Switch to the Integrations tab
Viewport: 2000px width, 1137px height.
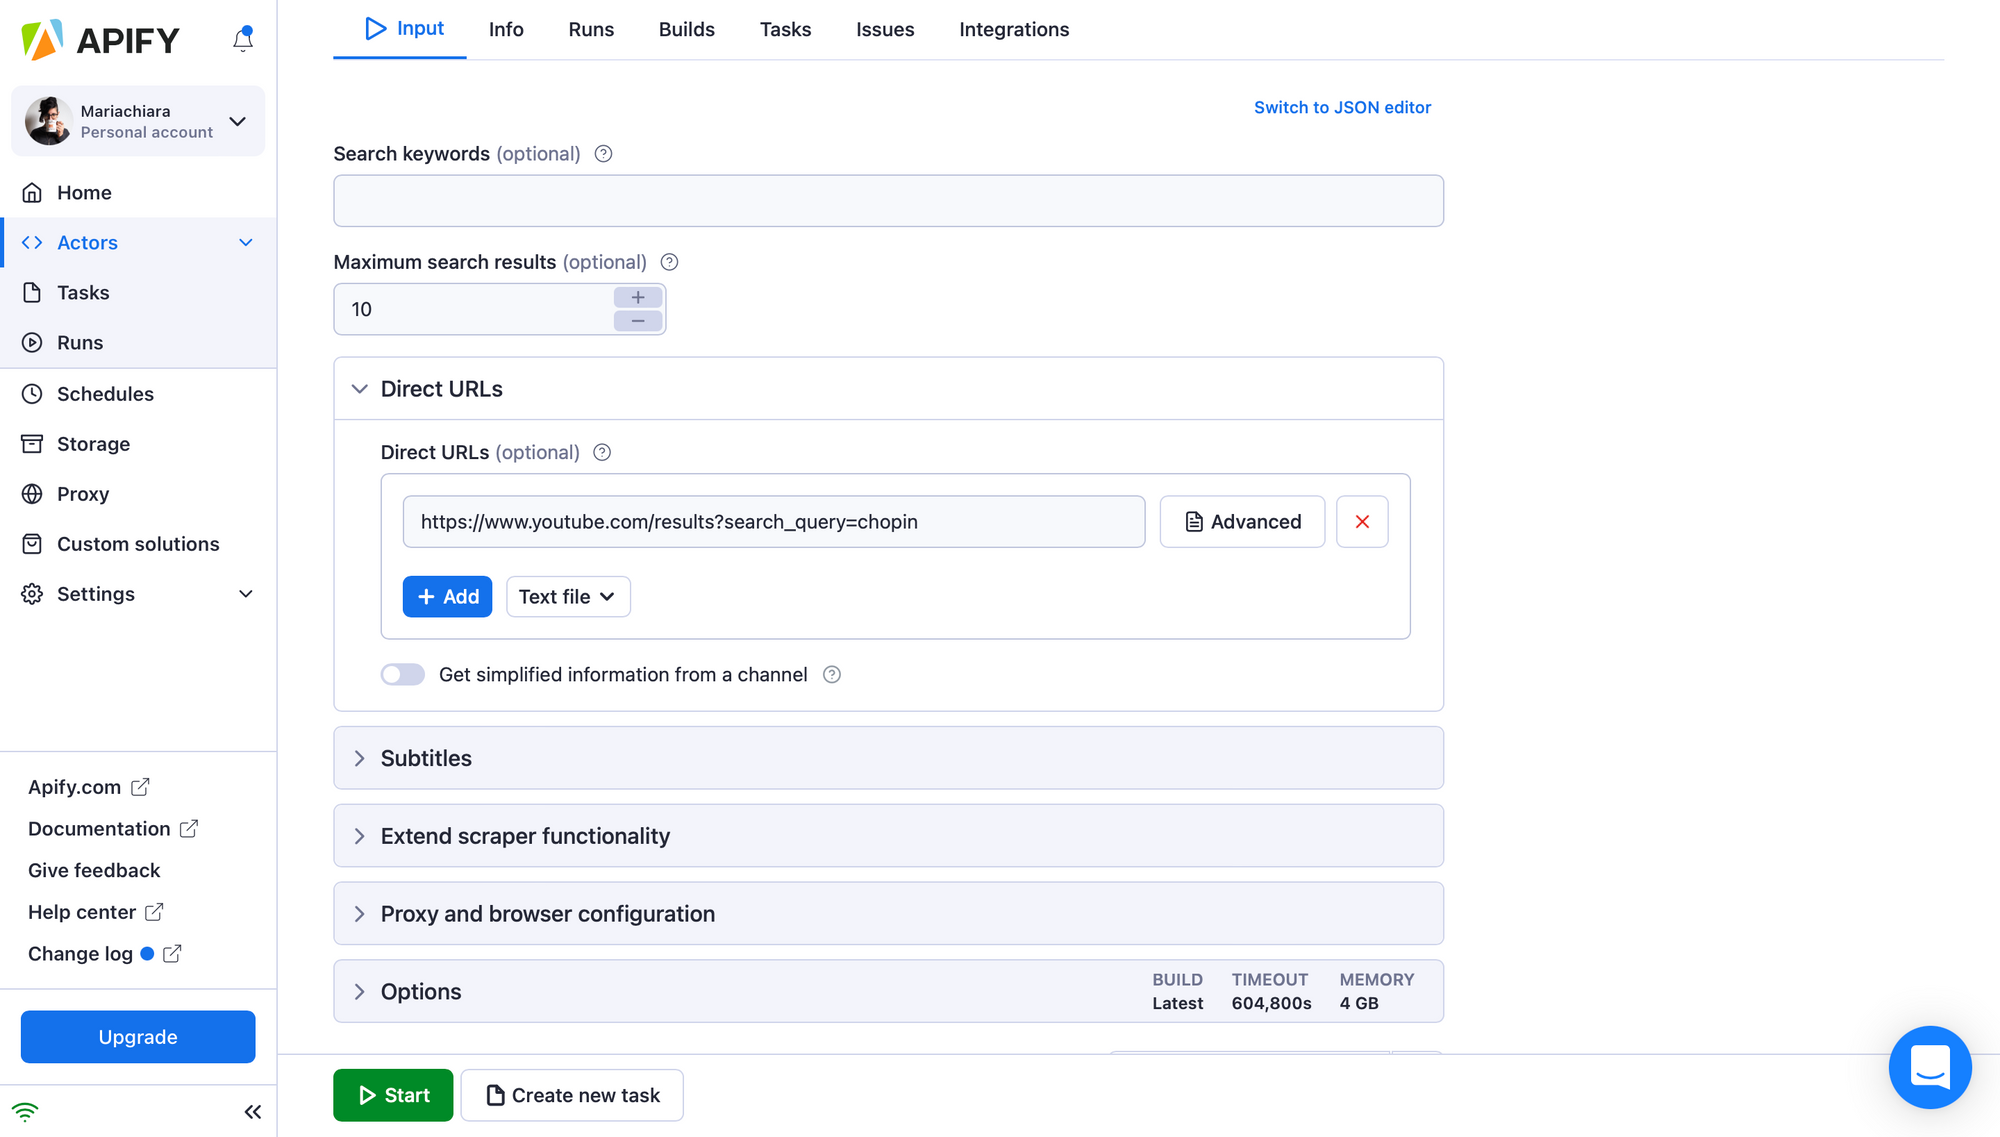pyautogui.click(x=1014, y=29)
